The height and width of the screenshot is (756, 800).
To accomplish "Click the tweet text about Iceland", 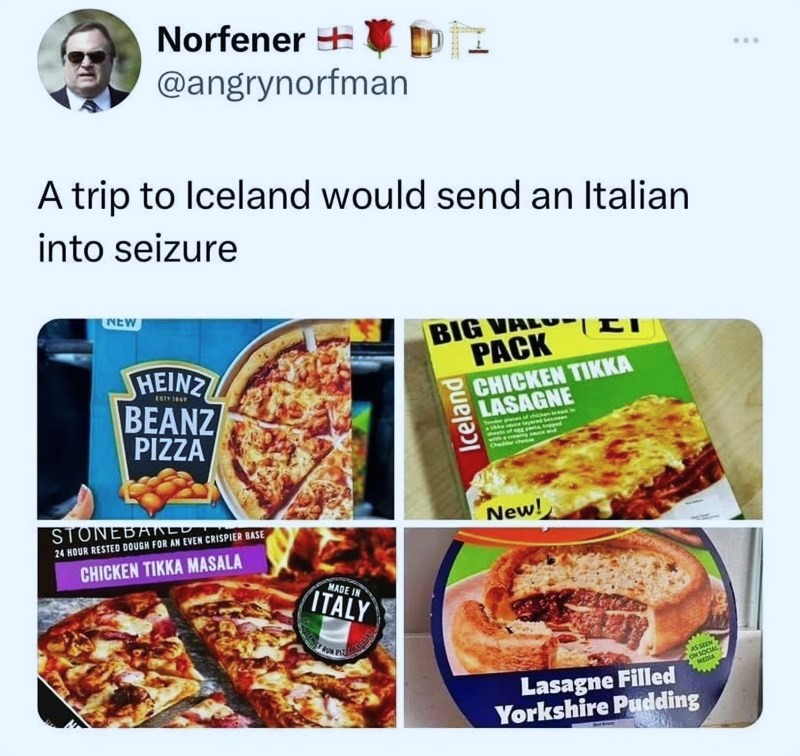I will click(x=363, y=222).
